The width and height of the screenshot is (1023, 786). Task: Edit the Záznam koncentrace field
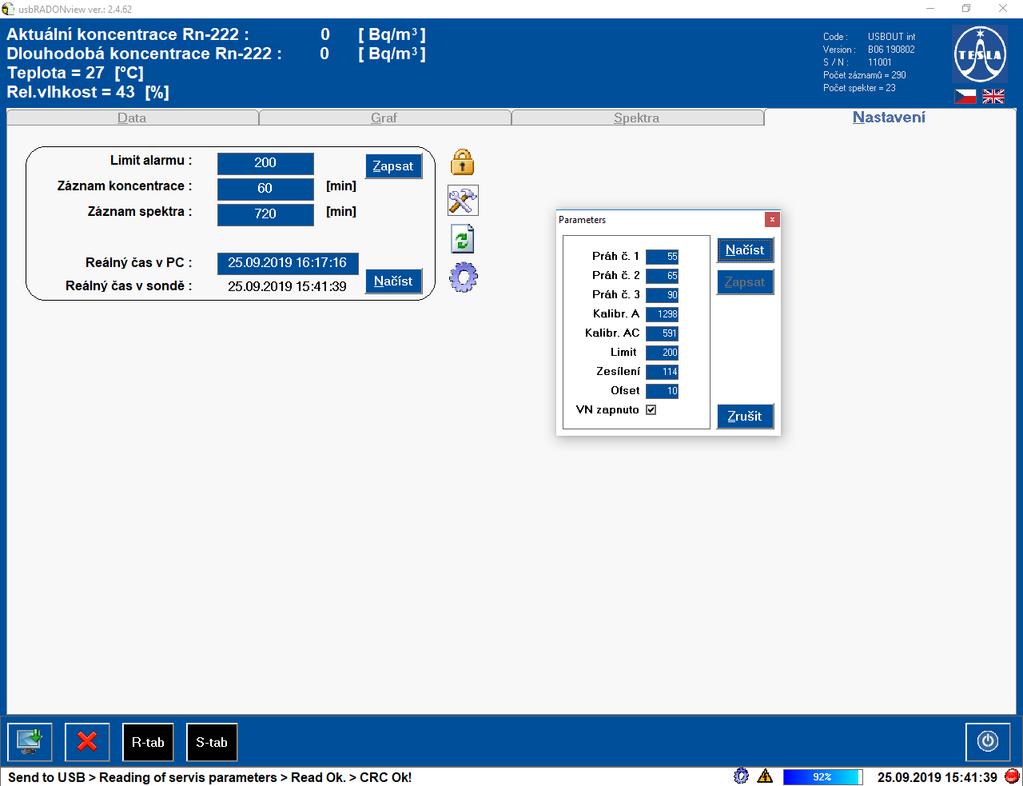point(266,189)
